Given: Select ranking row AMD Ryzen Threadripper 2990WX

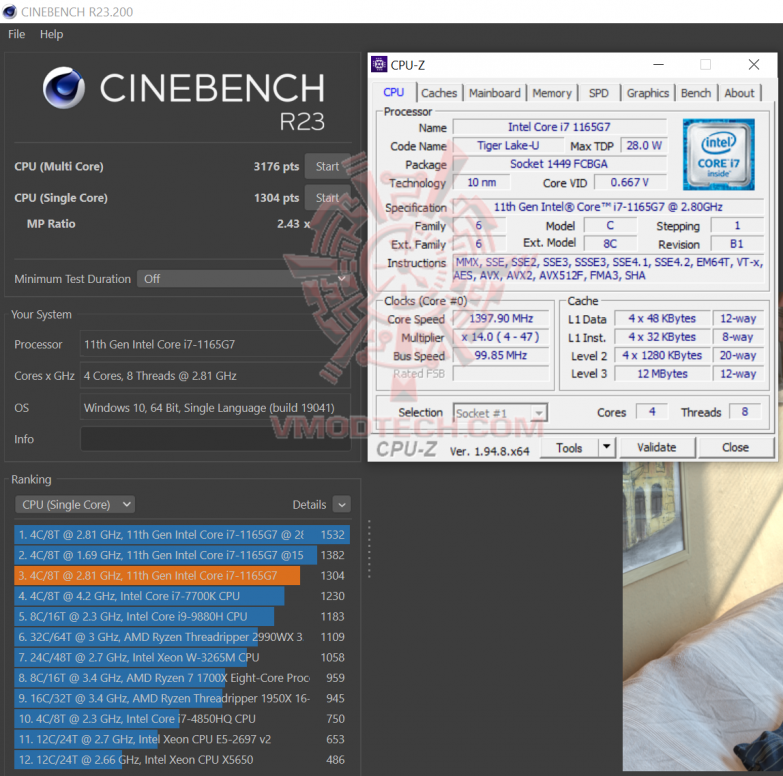Looking at the screenshot, I should tap(182, 637).
